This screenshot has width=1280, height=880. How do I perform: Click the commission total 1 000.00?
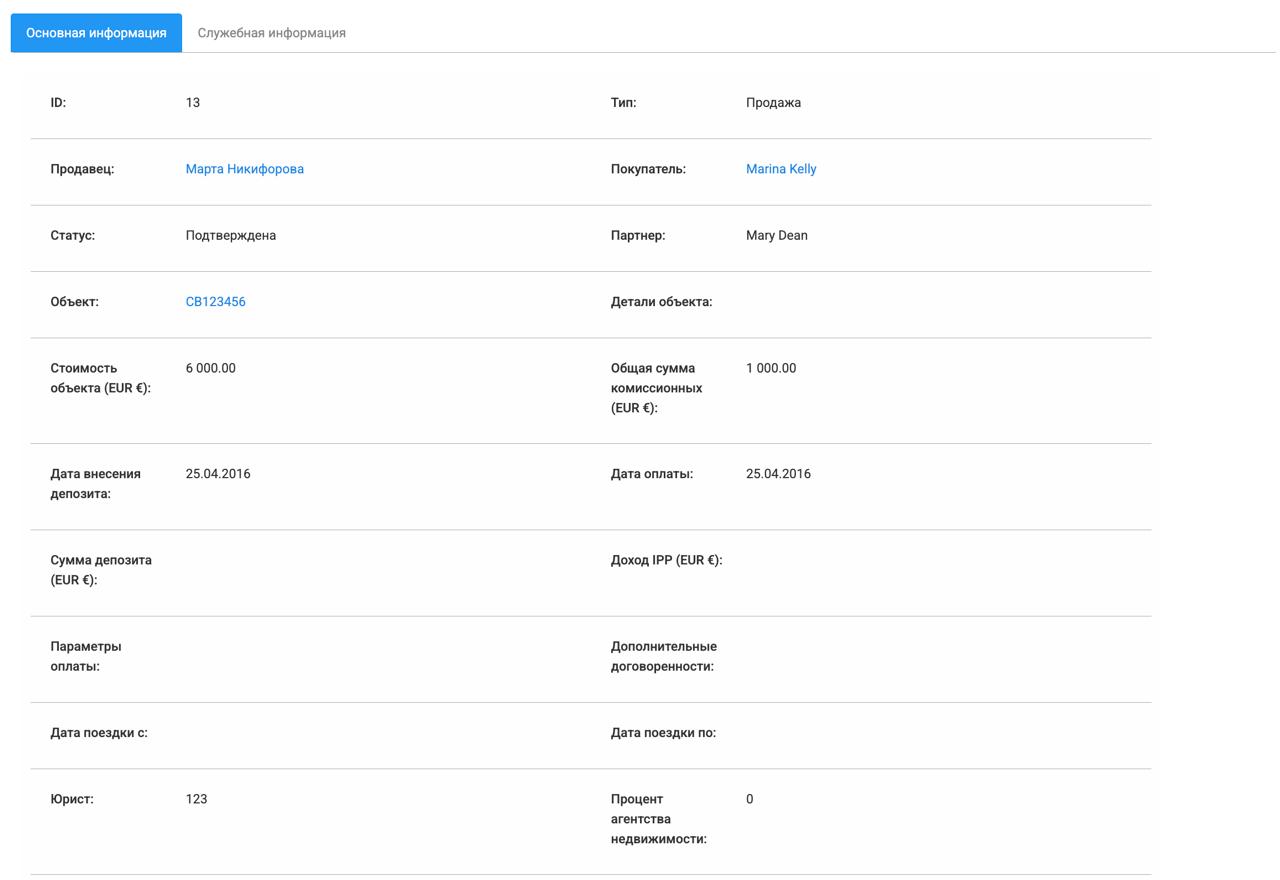click(770, 368)
